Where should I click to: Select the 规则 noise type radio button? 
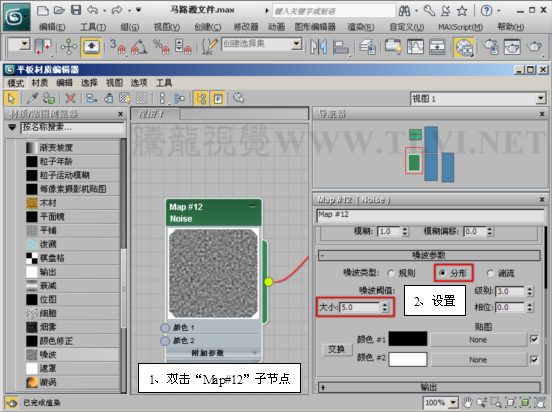pos(391,273)
